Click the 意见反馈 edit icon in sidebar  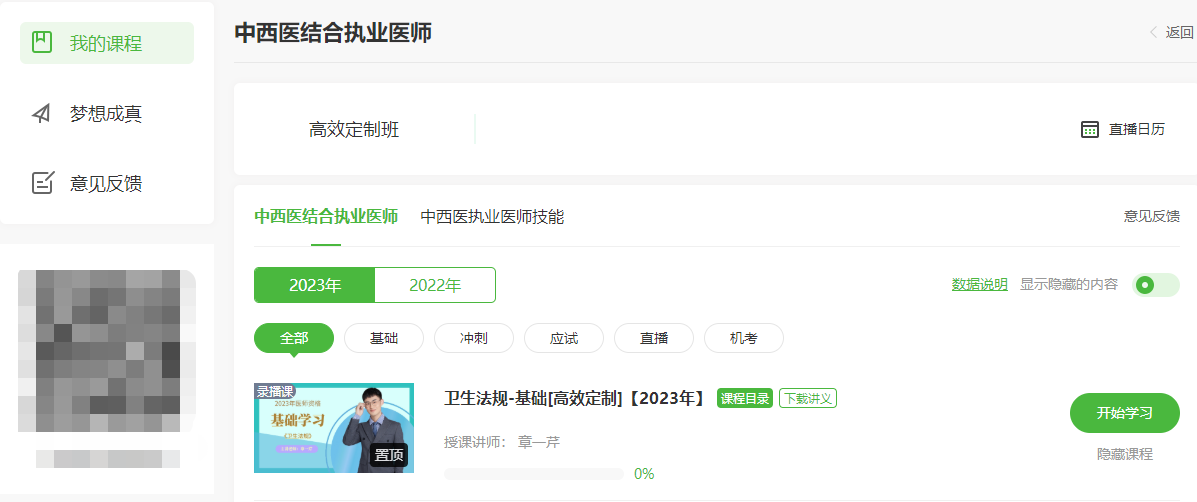pos(42,183)
